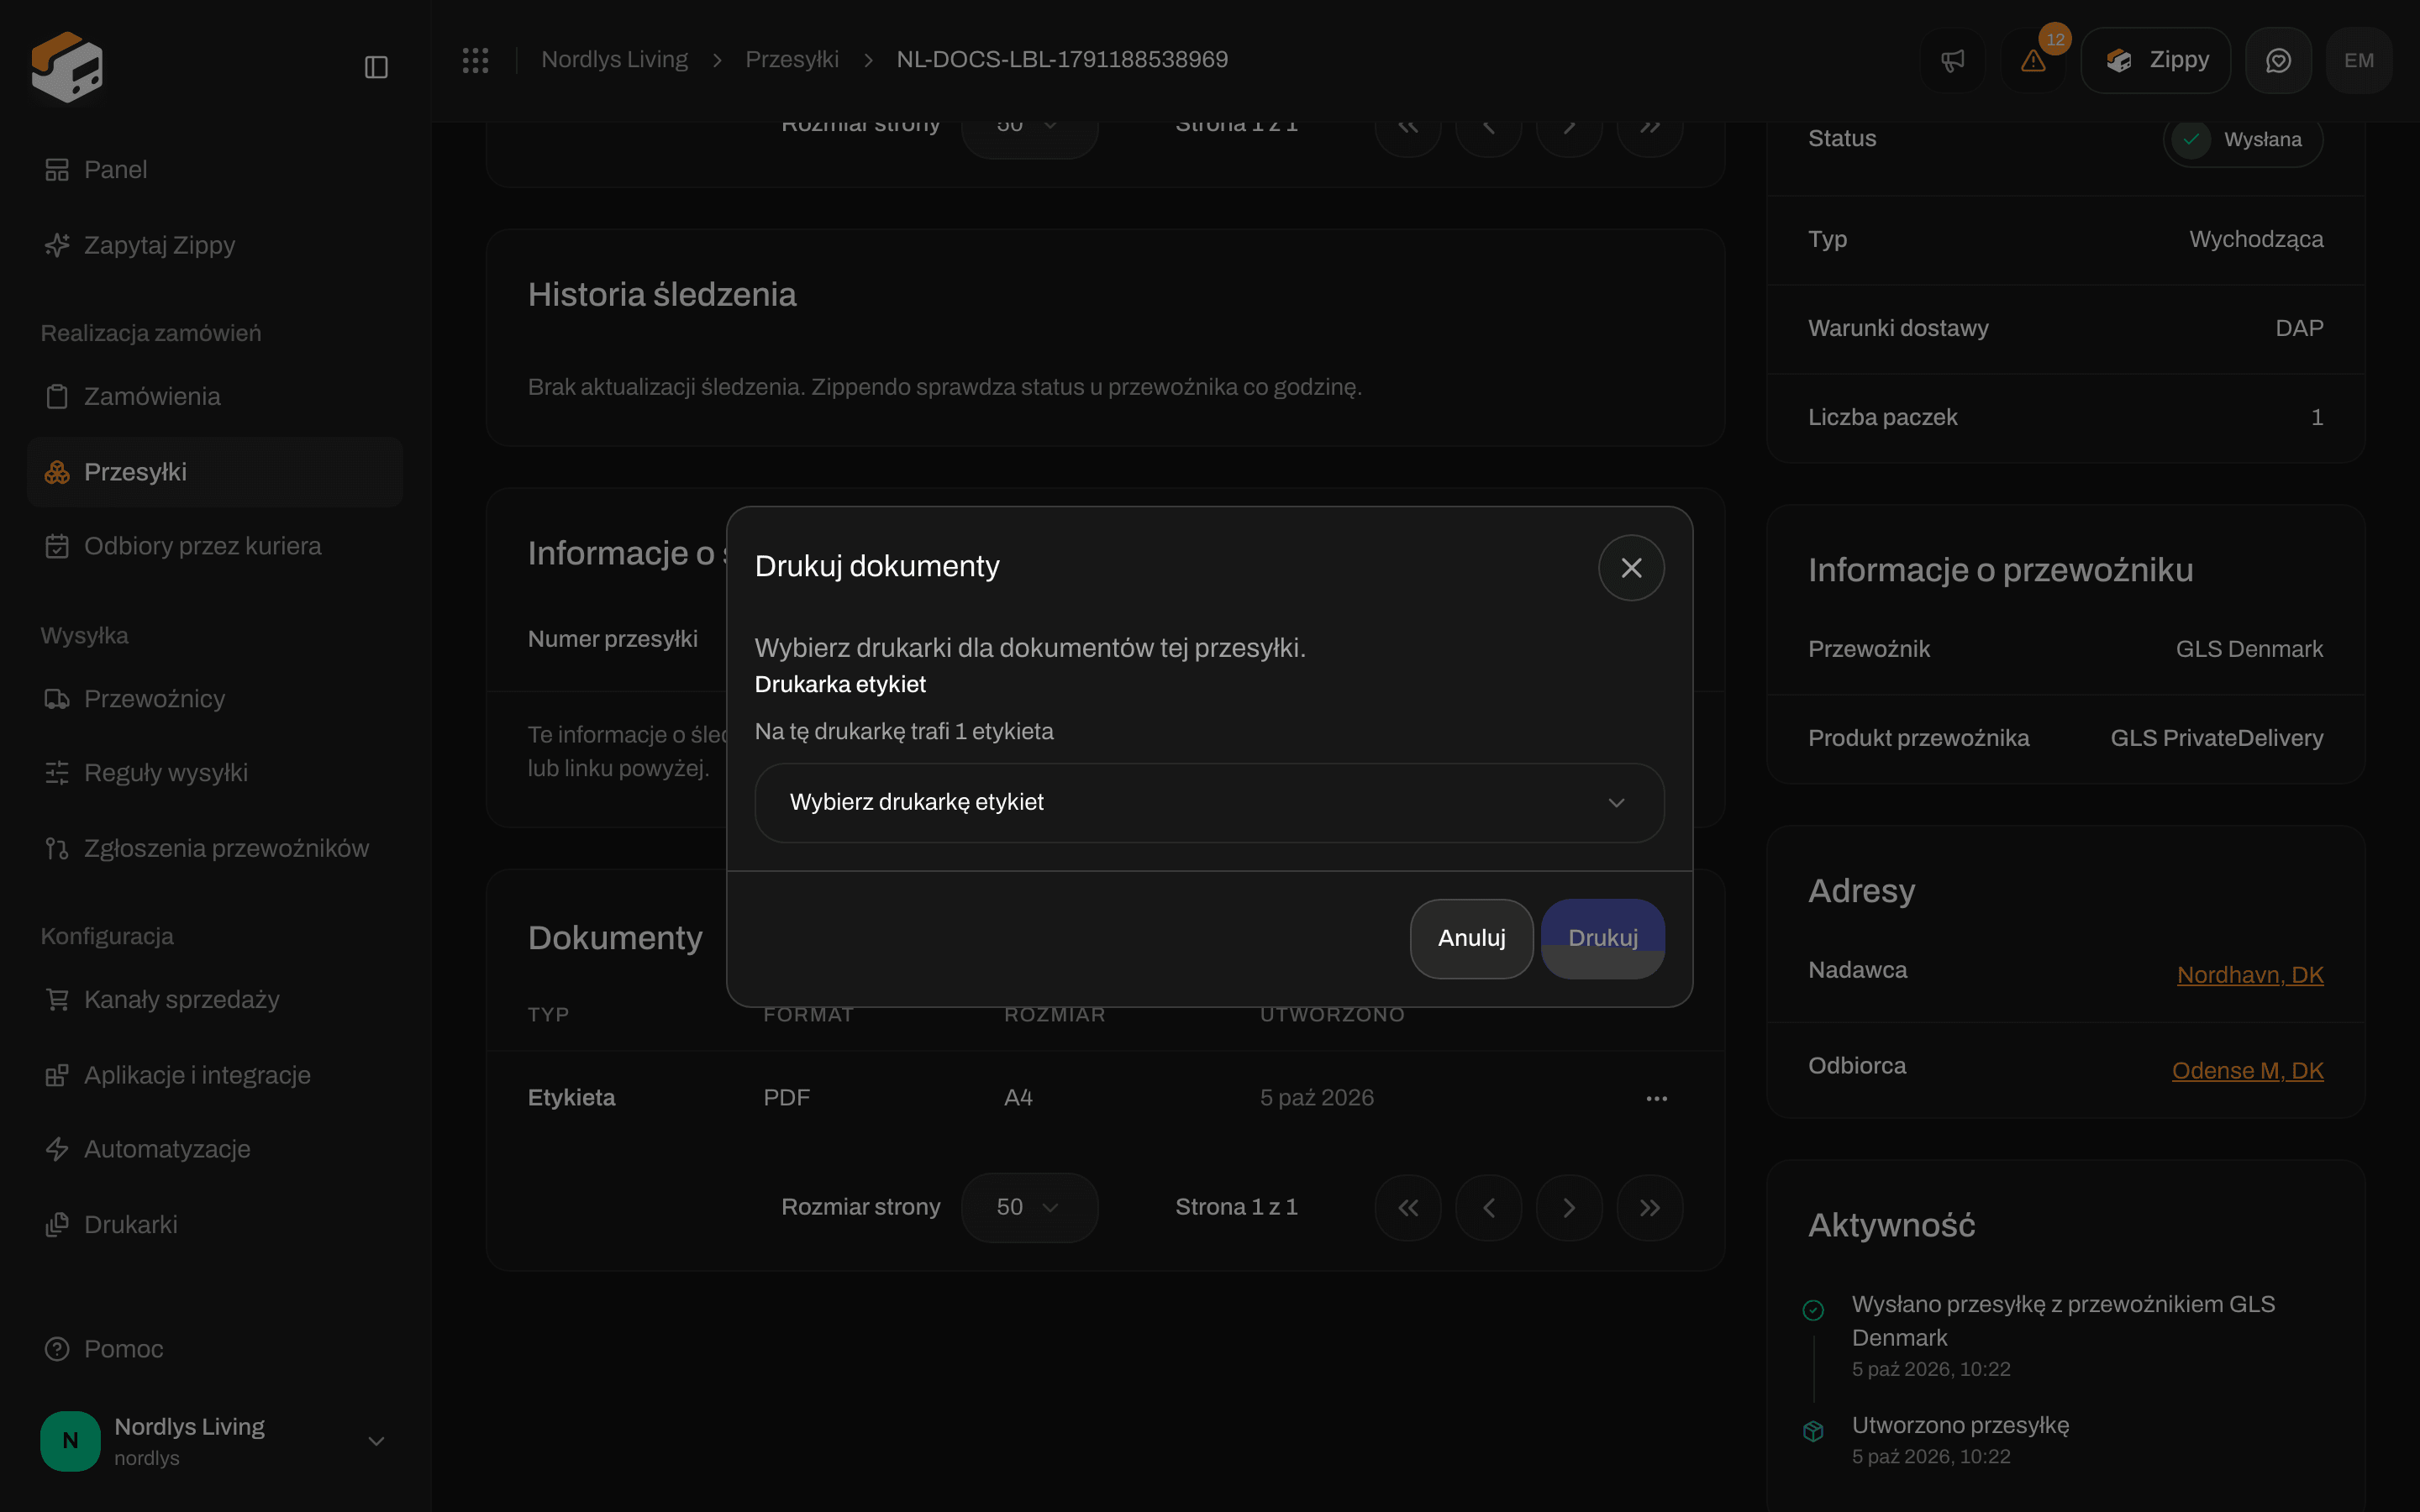Open the chat support icon

click(x=2278, y=60)
